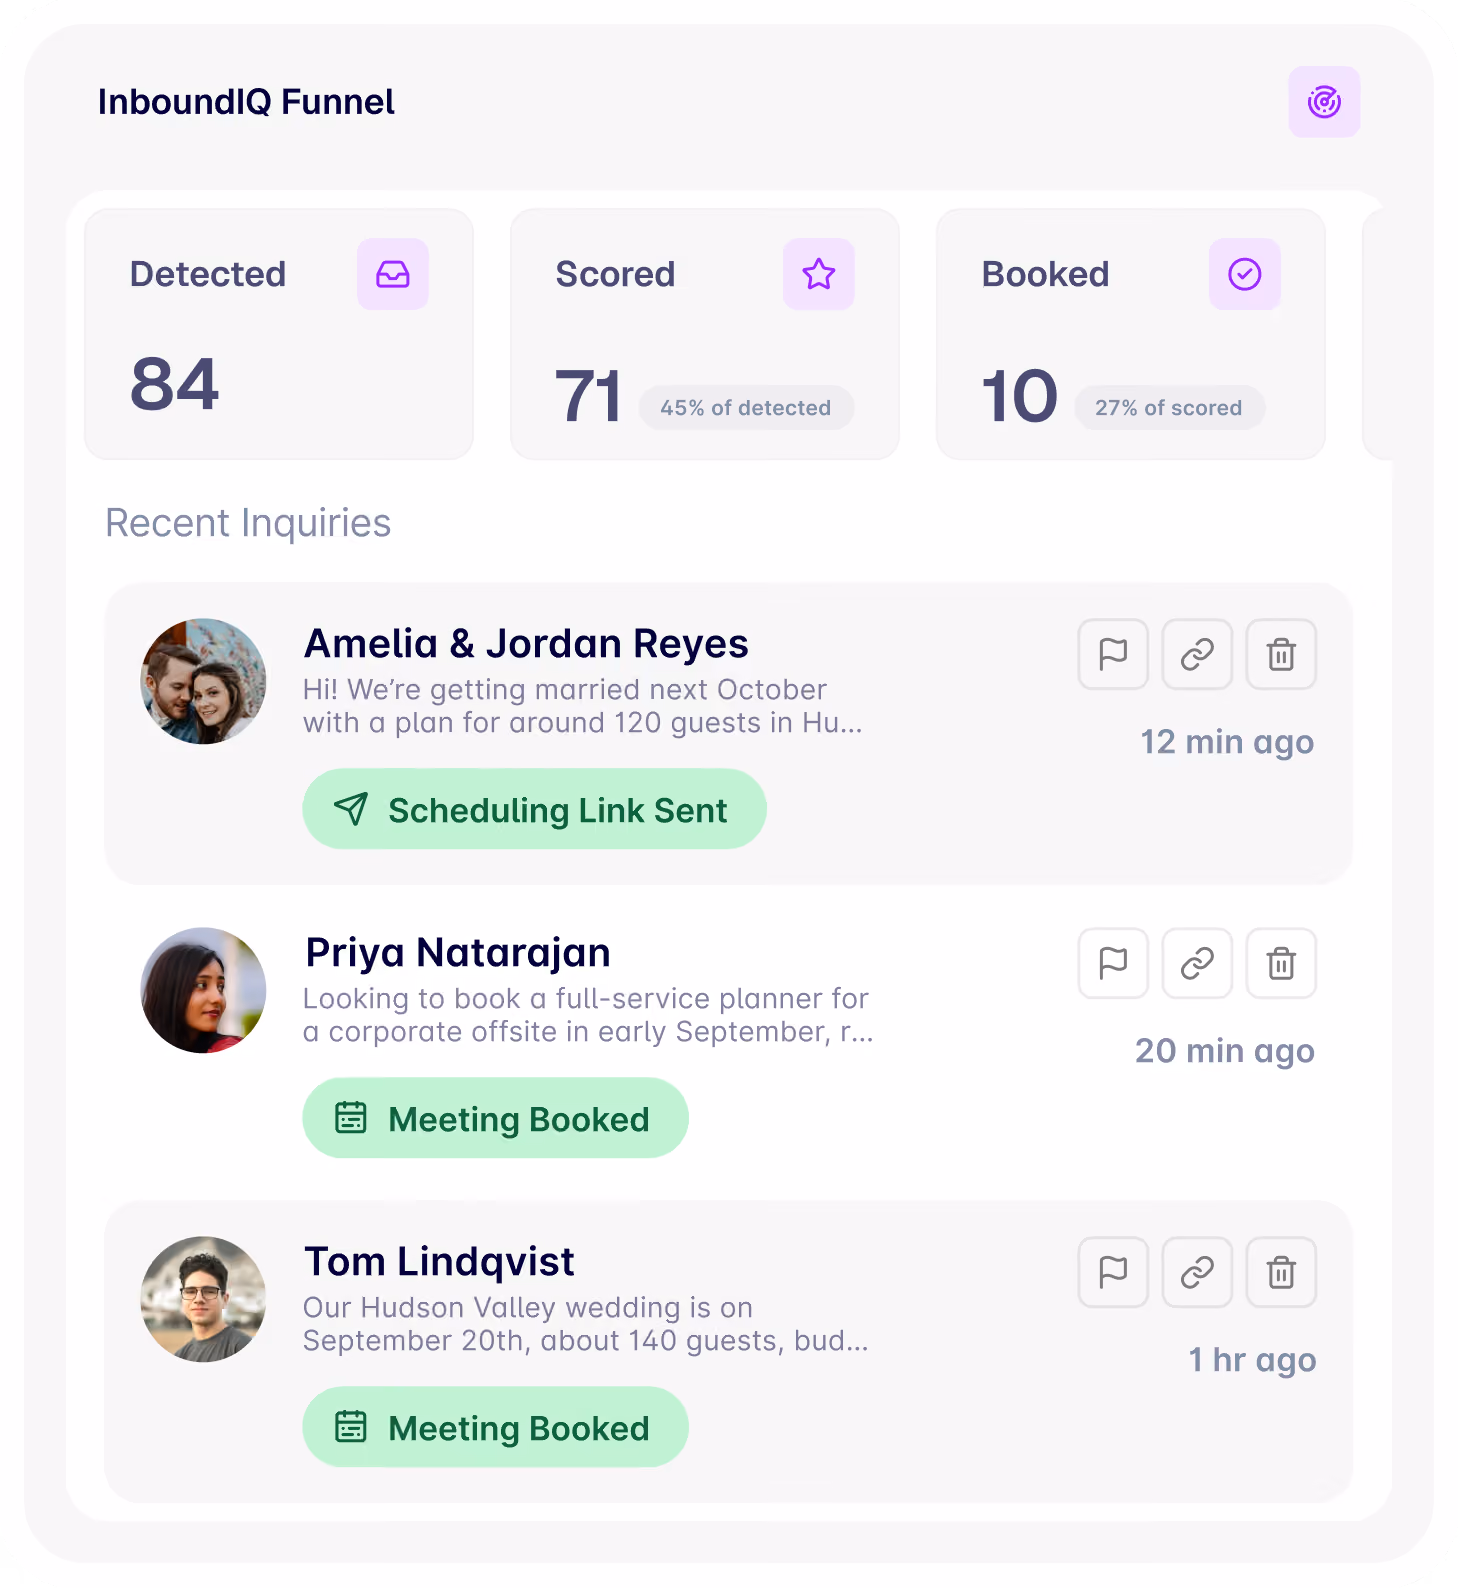Click the 20 min ago timestamp
Image resolution: width=1458 pixels, height=1588 pixels.
(x=1225, y=1051)
